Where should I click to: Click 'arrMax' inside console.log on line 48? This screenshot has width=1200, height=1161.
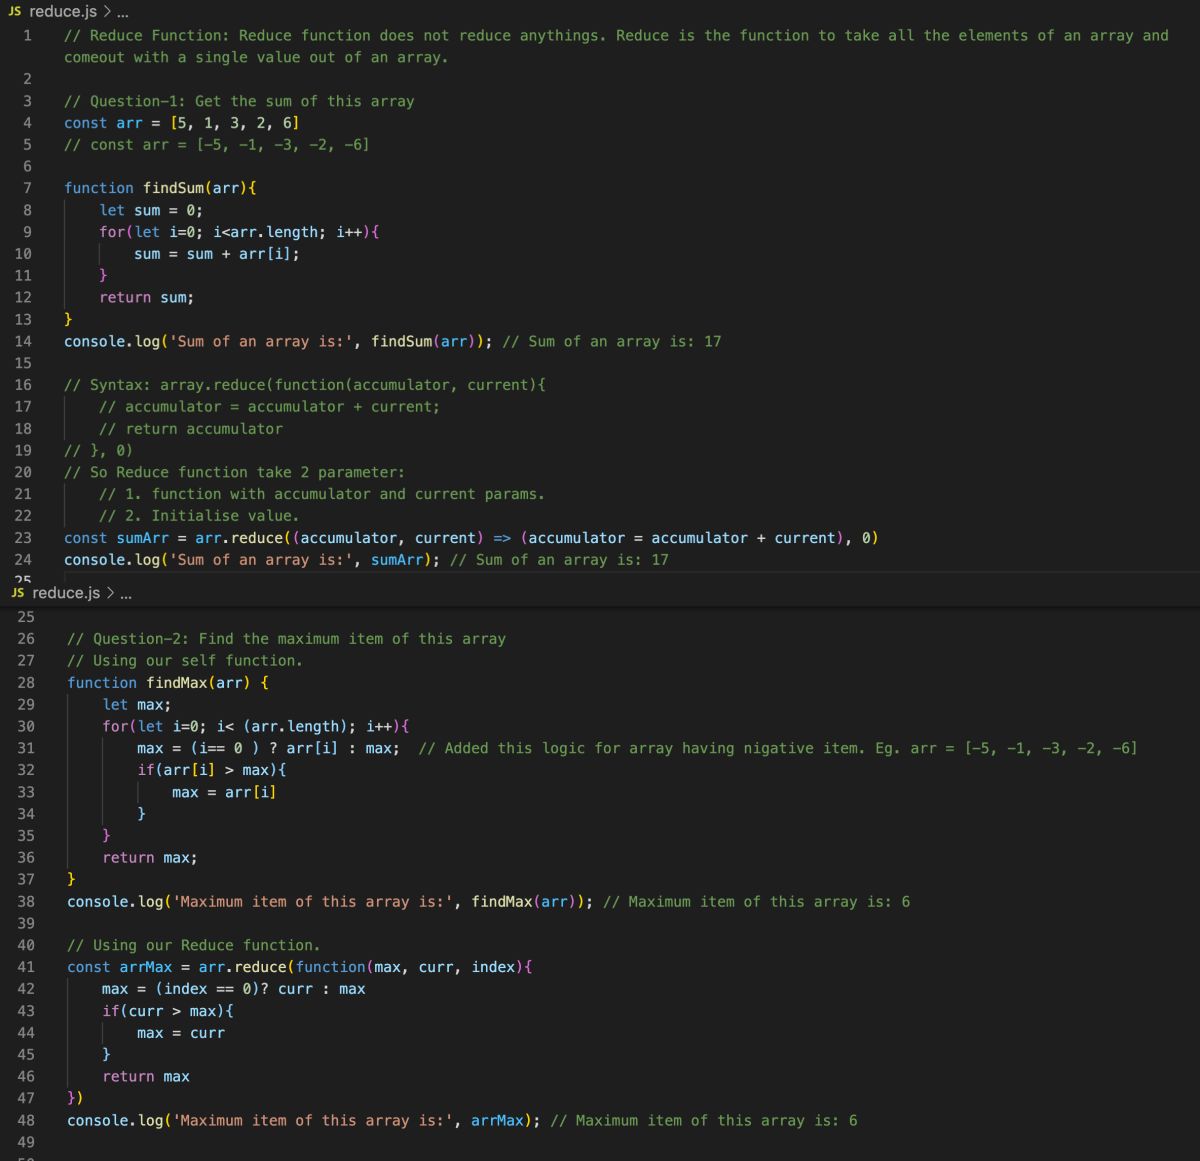tap(497, 1121)
